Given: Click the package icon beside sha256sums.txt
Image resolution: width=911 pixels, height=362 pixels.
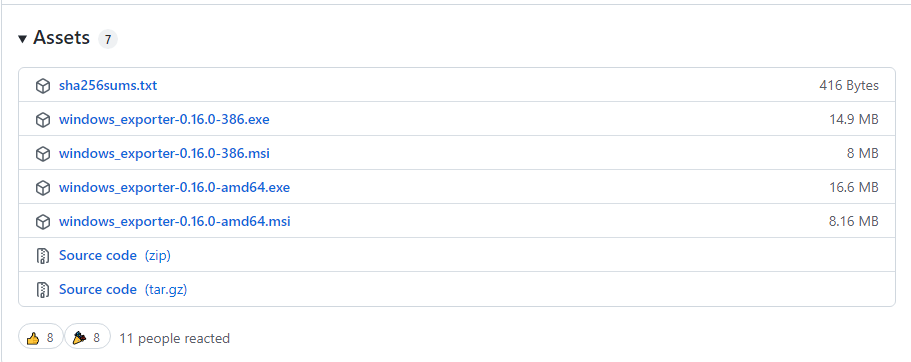Looking at the screenshot, I should pyautogui.click(x=43, y=86).
